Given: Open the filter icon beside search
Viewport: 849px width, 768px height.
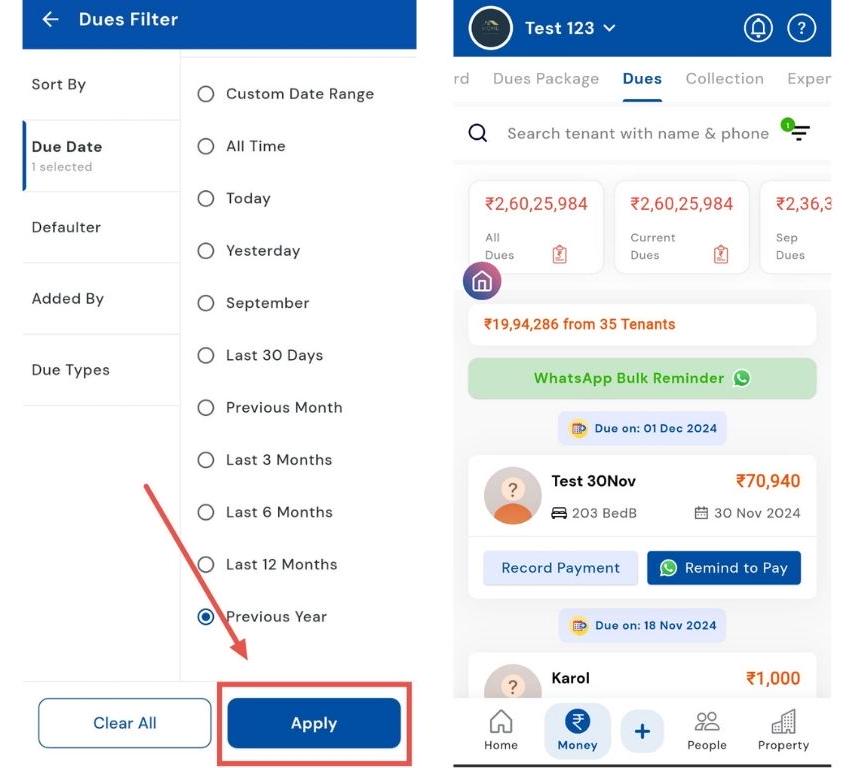Looking at the screenshot, I should click(x=798, y=132).
